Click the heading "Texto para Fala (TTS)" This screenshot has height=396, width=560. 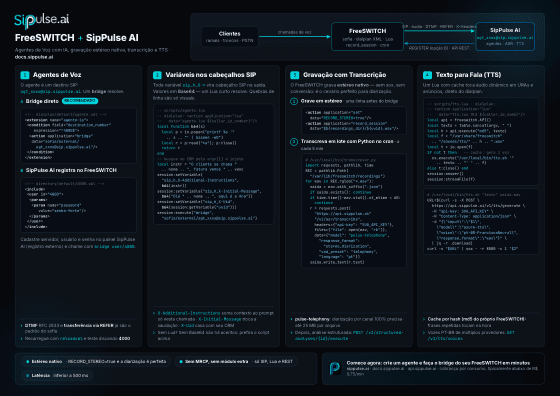coord(468,75)
